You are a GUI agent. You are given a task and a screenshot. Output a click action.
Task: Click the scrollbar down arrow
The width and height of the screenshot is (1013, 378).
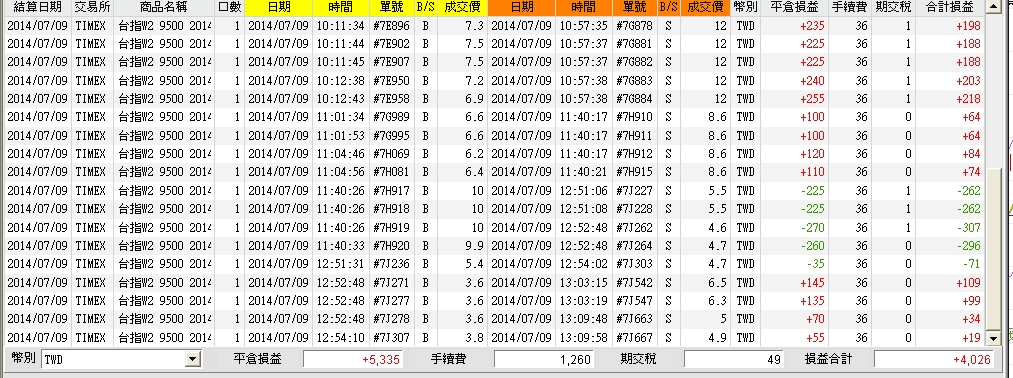coord(994,339)
